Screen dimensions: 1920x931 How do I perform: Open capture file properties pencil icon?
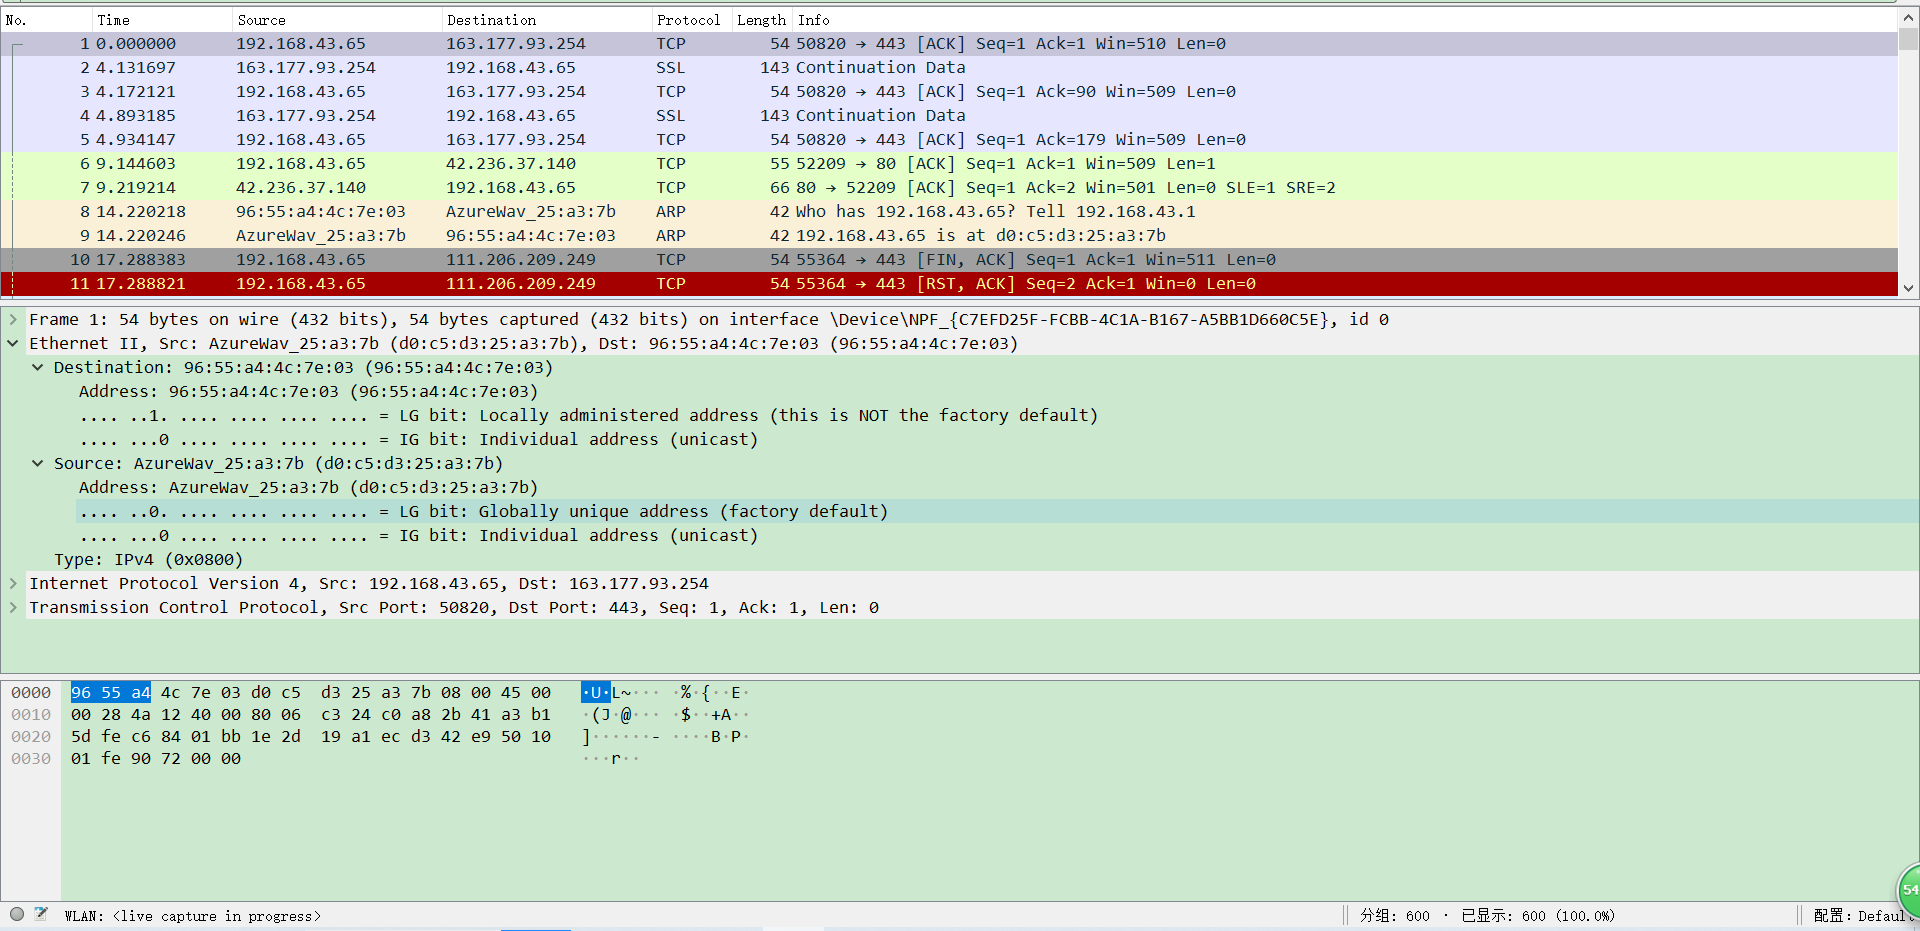click(41, 914)
